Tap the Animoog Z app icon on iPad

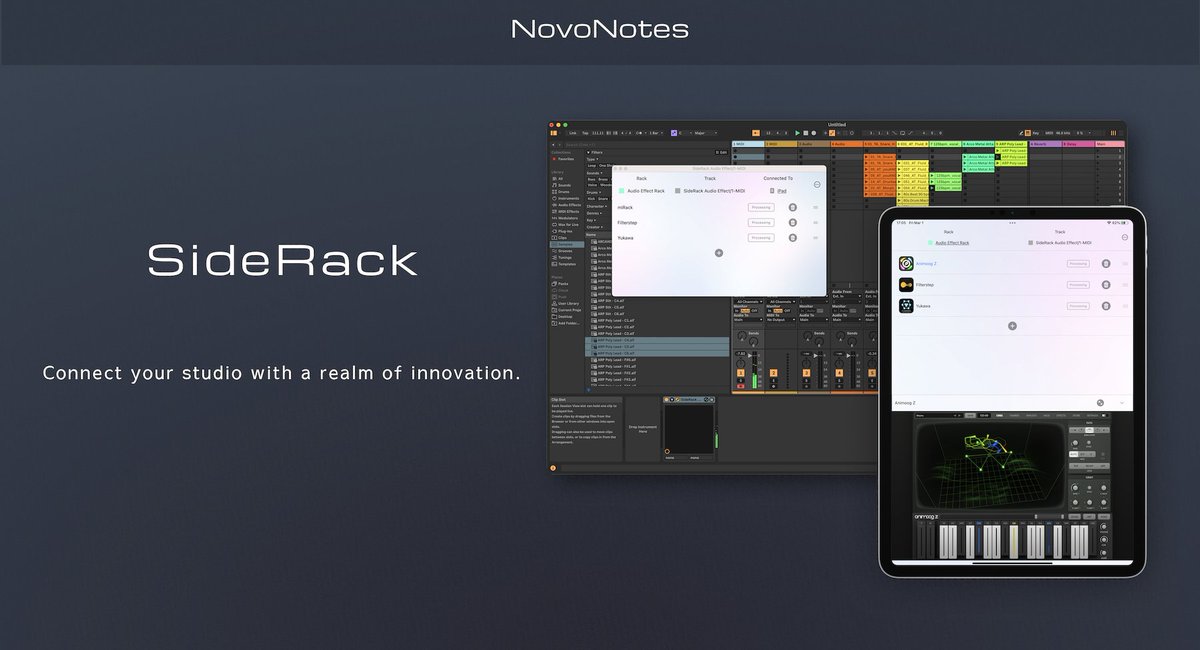pyautogui.click(x=906, y=264)
